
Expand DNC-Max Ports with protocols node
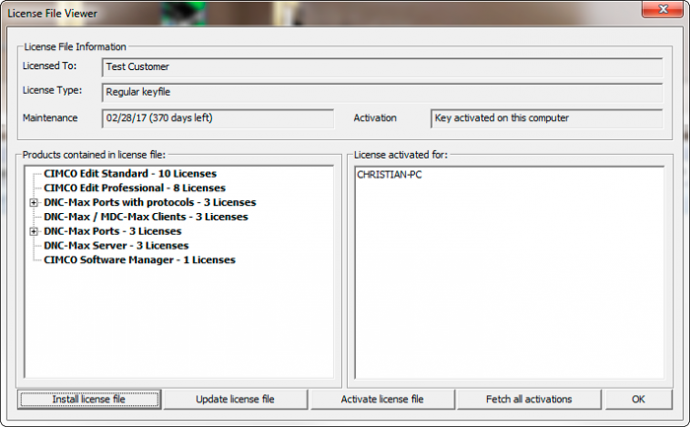click(33, 202)
